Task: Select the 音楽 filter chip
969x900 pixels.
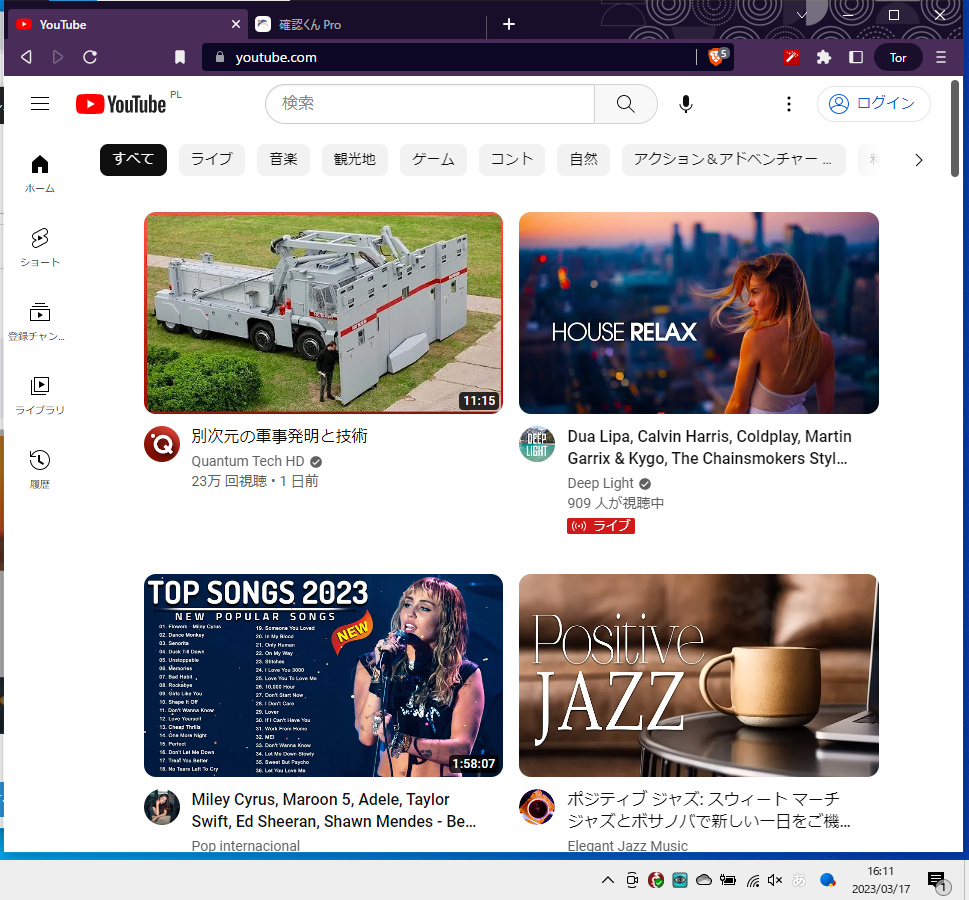Action: click(x=284, y=159)
